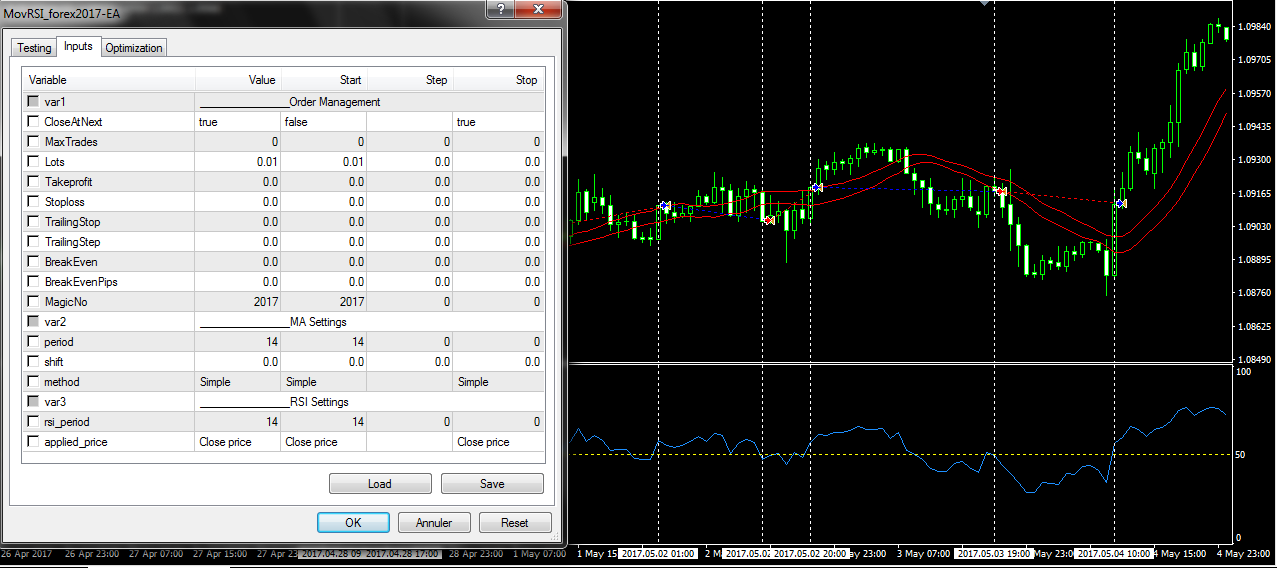Screen dimensions: 1280x568
Task: Click the 2017.05.02 20:00 time label
Action: [x=810, y=553]
